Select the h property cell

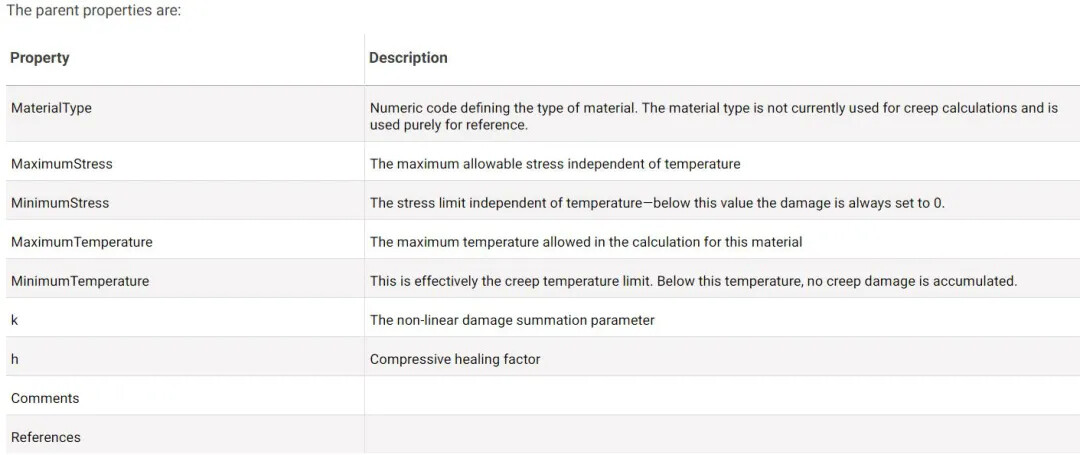click(15, 359)
